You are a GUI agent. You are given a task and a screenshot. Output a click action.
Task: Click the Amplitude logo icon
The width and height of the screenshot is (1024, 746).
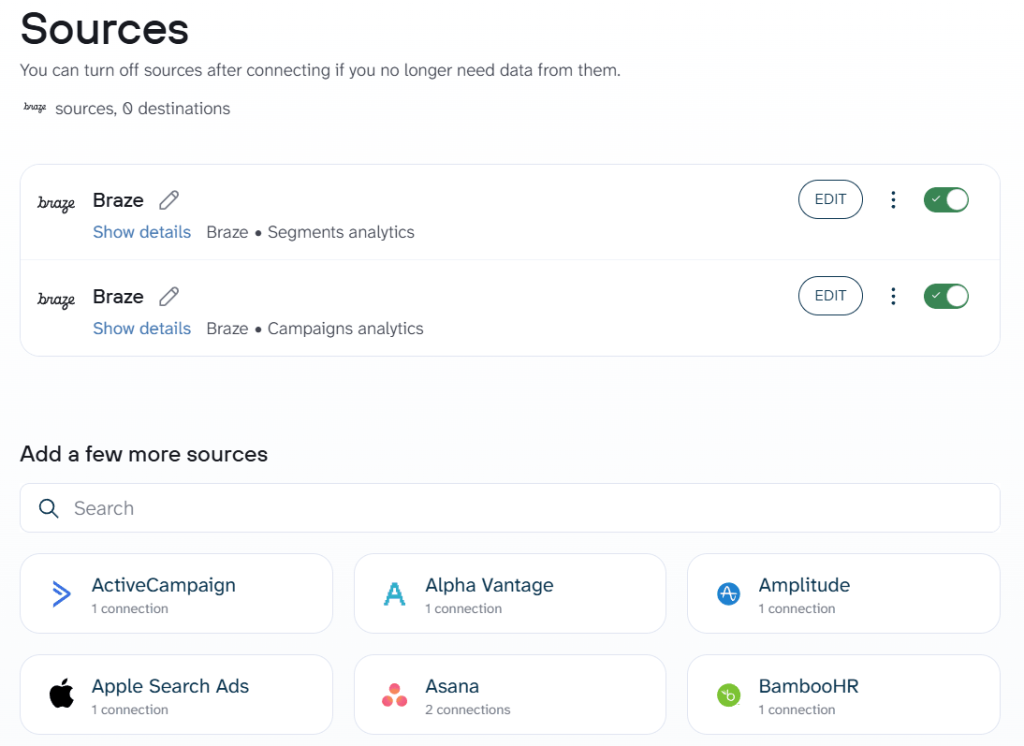coord(728,594)
